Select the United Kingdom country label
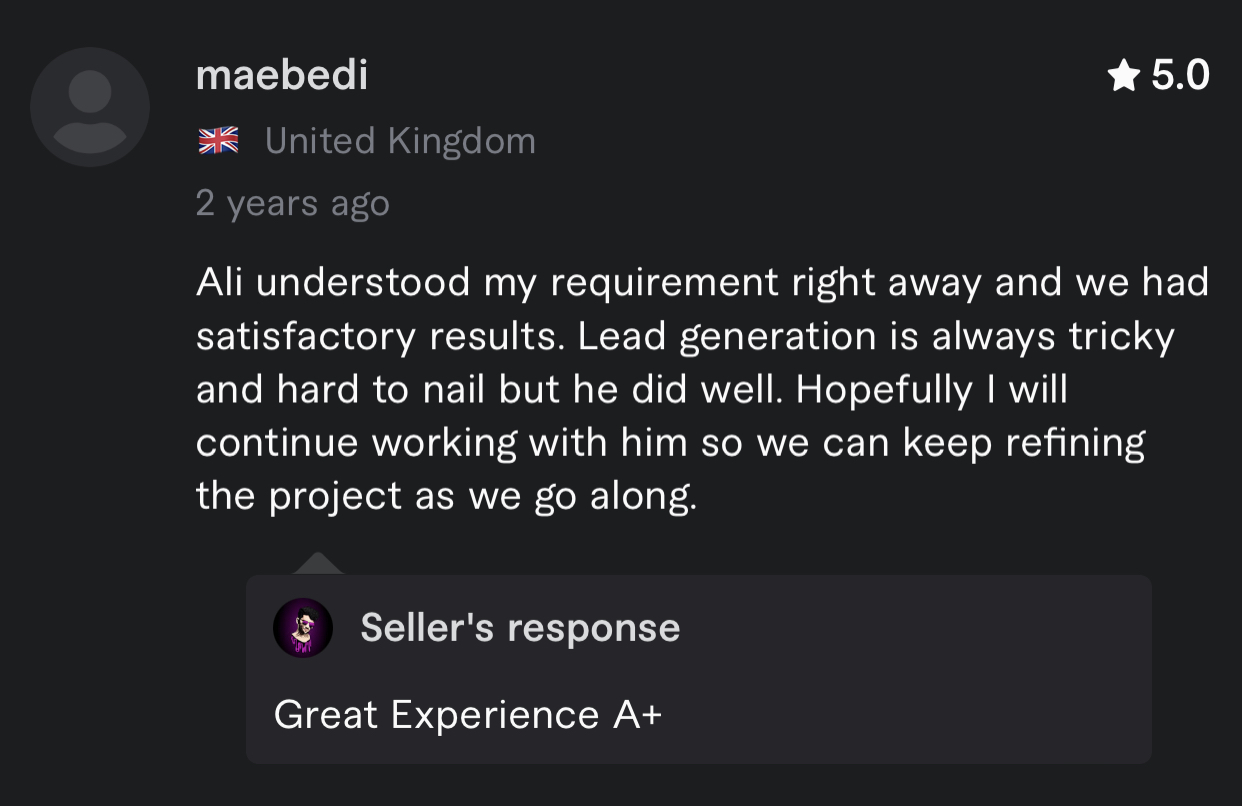Image resolution: width=1242 pixels, height=806 pixels. tap(400, 141)
